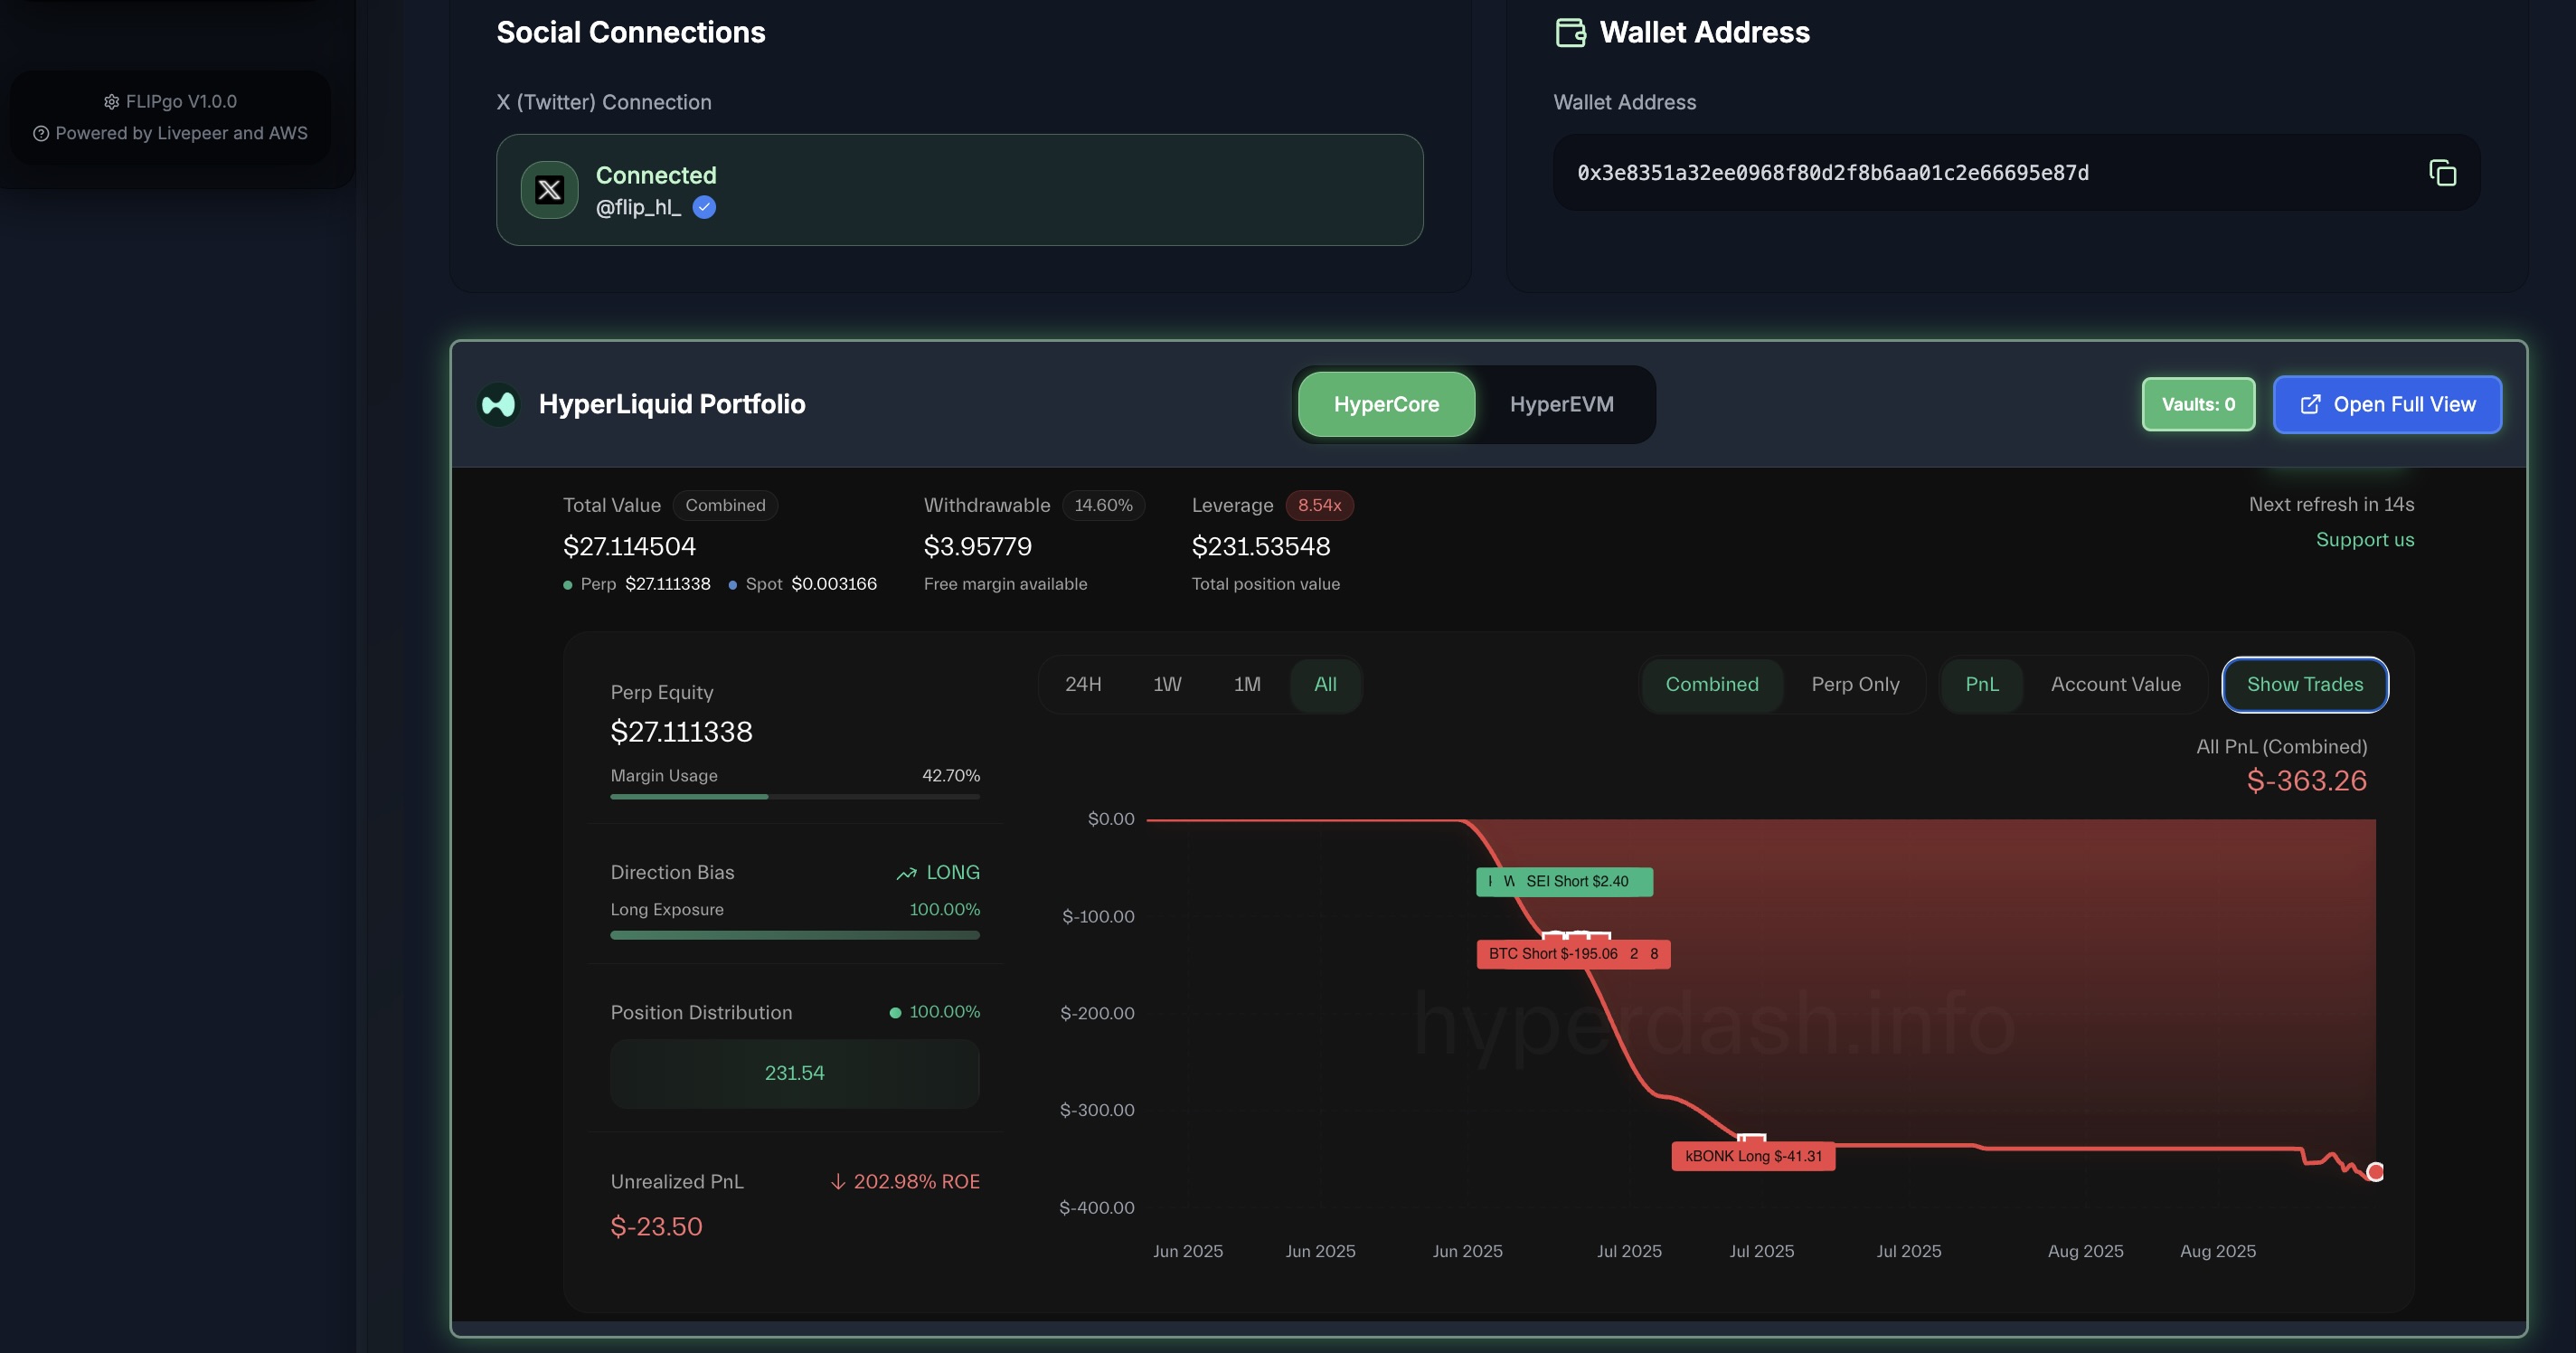Click the Spot $0.003166 legend entry
Viewport: 2576px width, 1353px height.
[x=802, y=584]
